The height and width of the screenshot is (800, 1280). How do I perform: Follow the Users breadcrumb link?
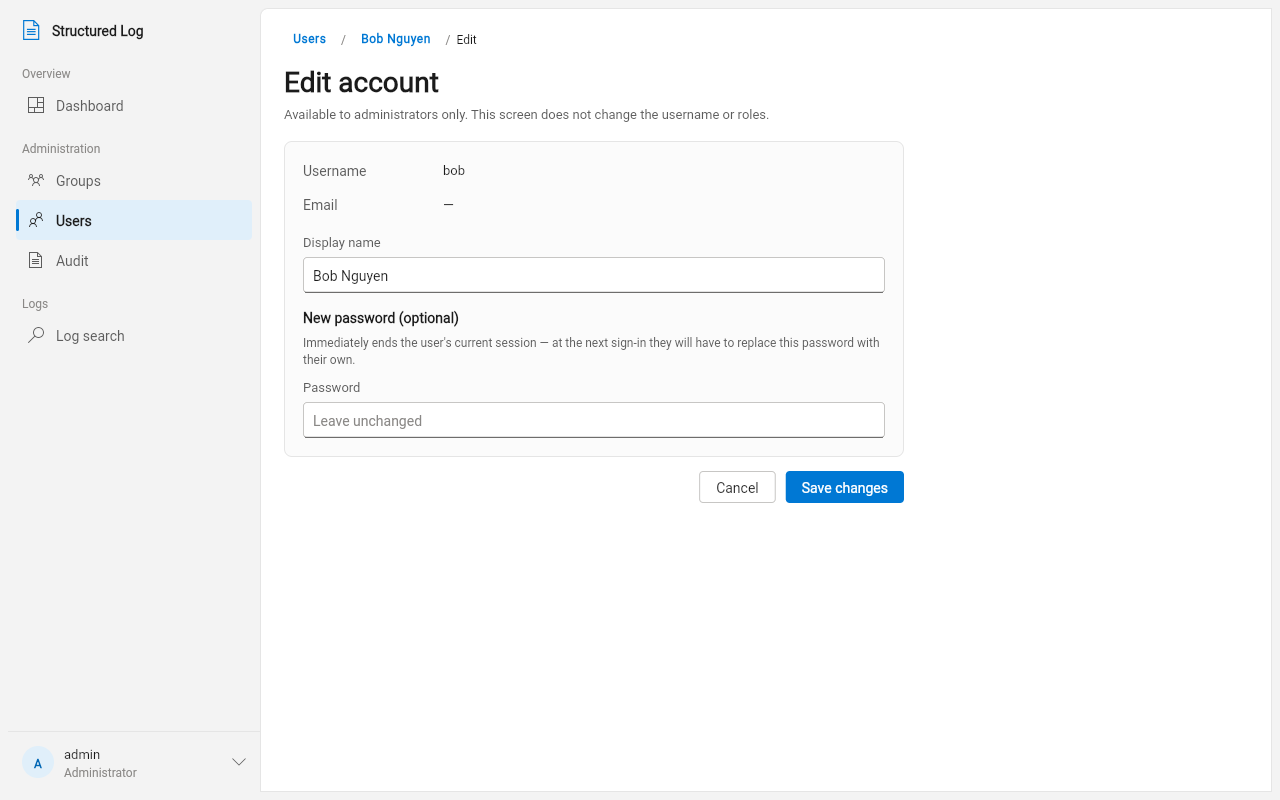coord(309,39)
